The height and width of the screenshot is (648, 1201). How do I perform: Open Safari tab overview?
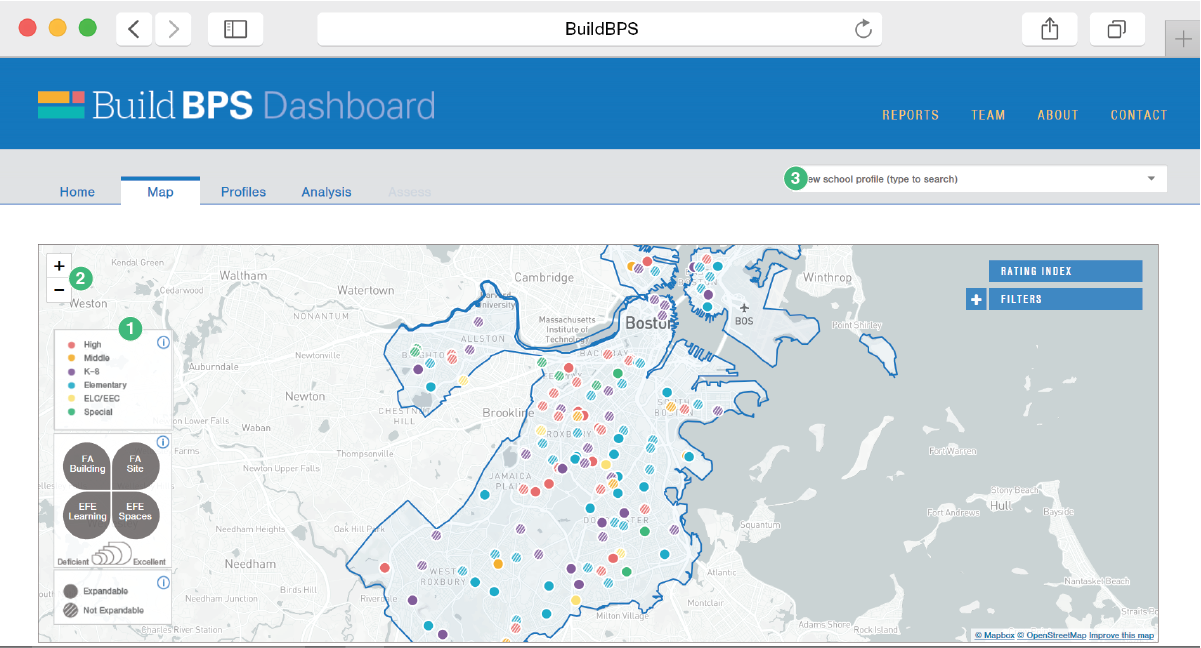(x=1116, y=29)
